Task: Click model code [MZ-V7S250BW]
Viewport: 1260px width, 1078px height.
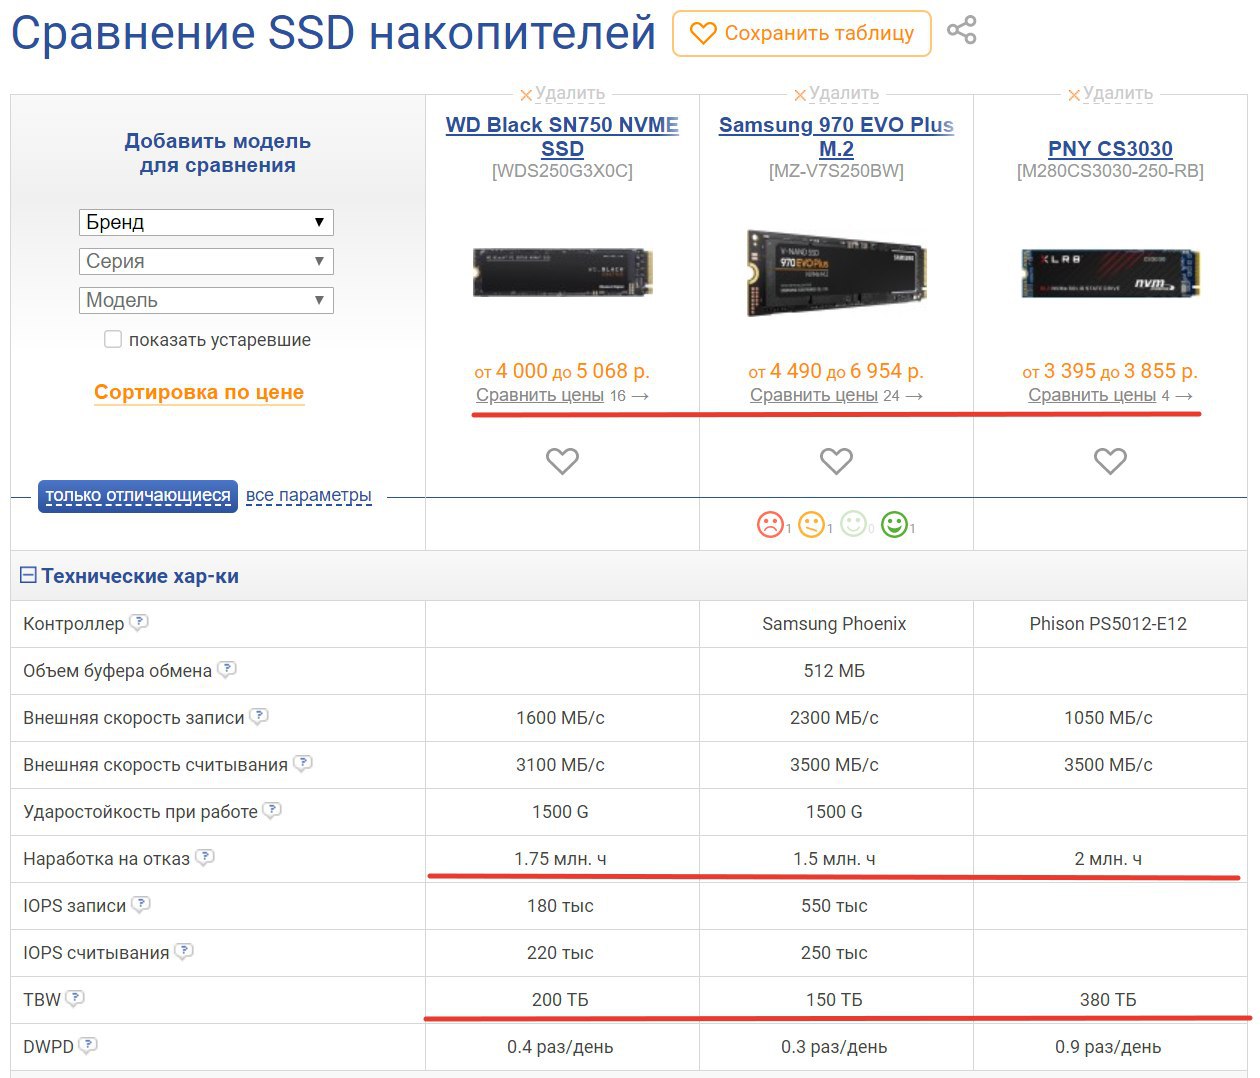Action: point(836,171)
